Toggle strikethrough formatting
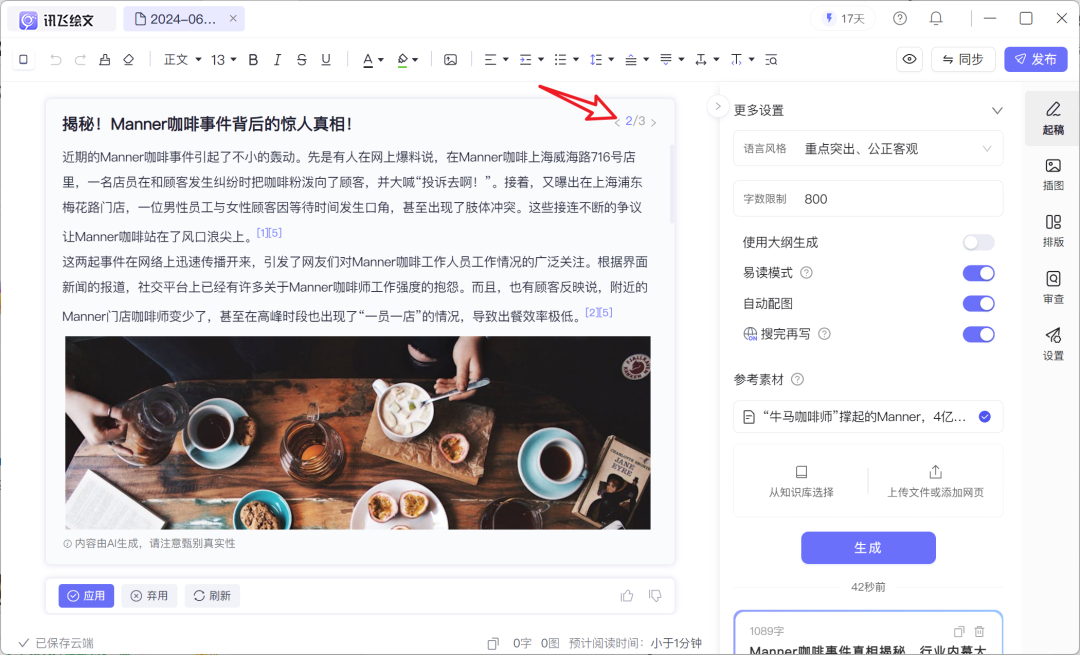1080x655 pixels. tap(302, 60)
